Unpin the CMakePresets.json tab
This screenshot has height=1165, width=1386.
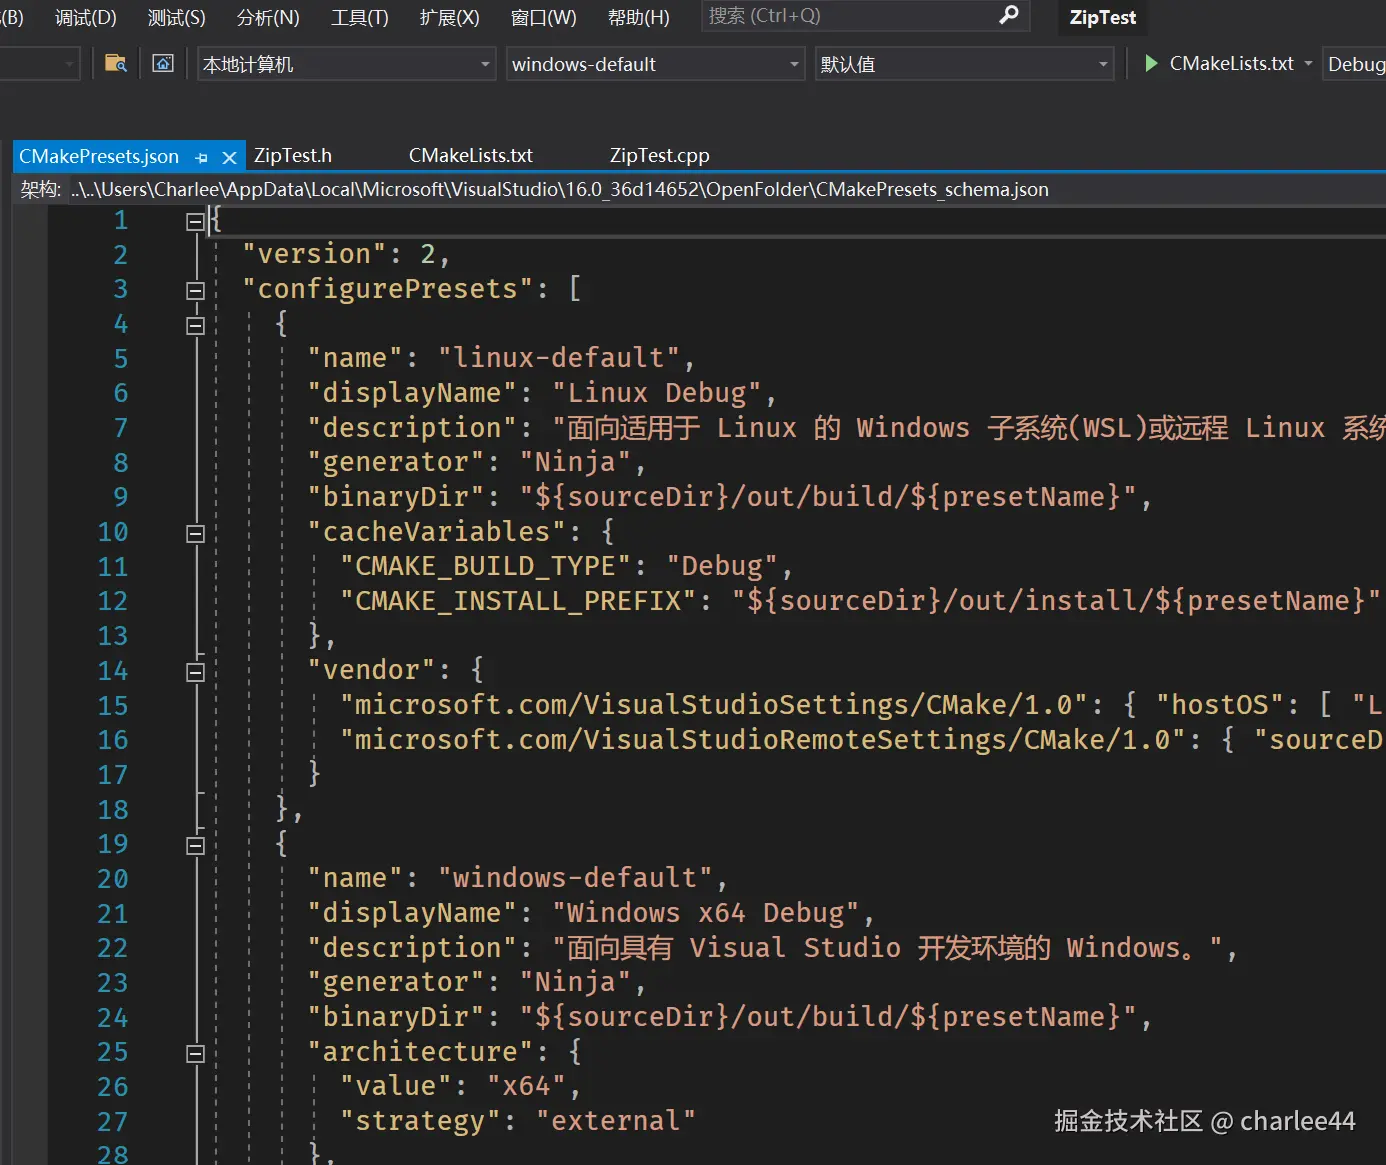click(201, 156)
